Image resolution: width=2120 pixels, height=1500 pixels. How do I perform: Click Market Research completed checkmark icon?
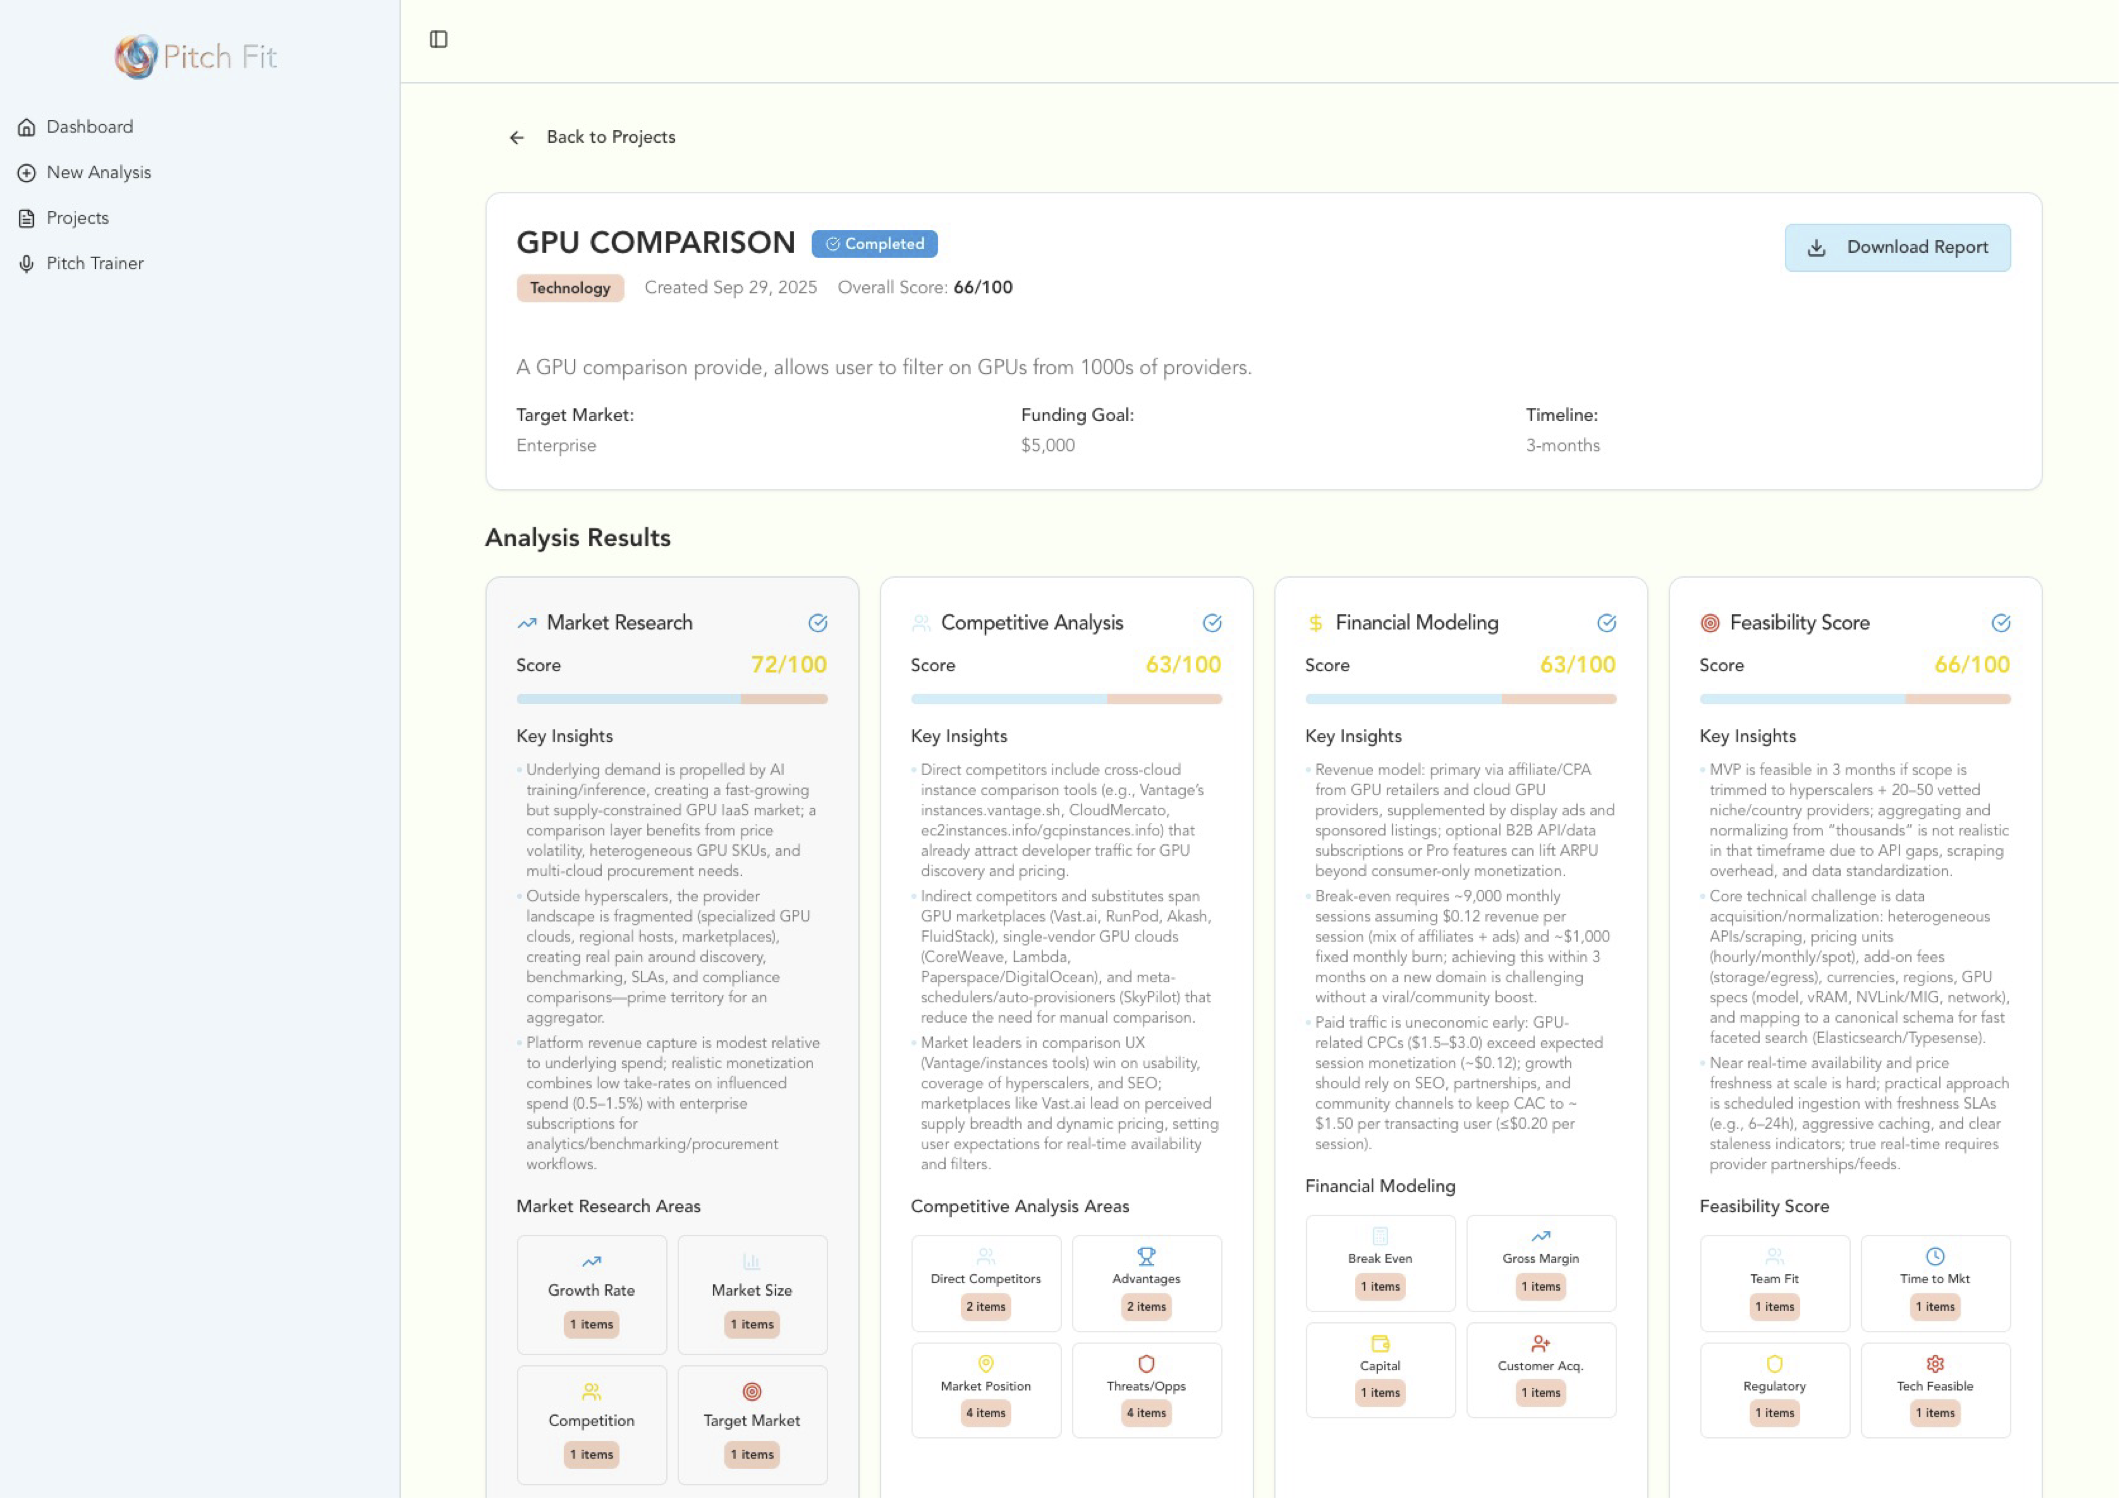[x=817, y=623]
